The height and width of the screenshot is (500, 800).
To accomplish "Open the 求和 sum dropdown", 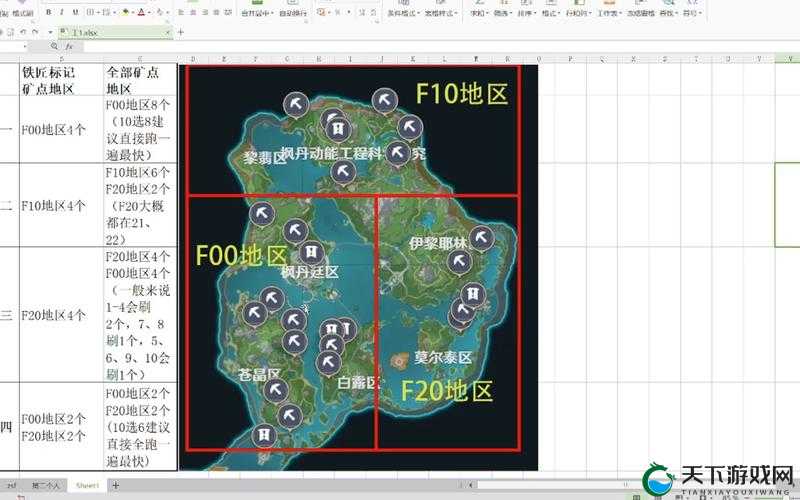I will point(479,13).
